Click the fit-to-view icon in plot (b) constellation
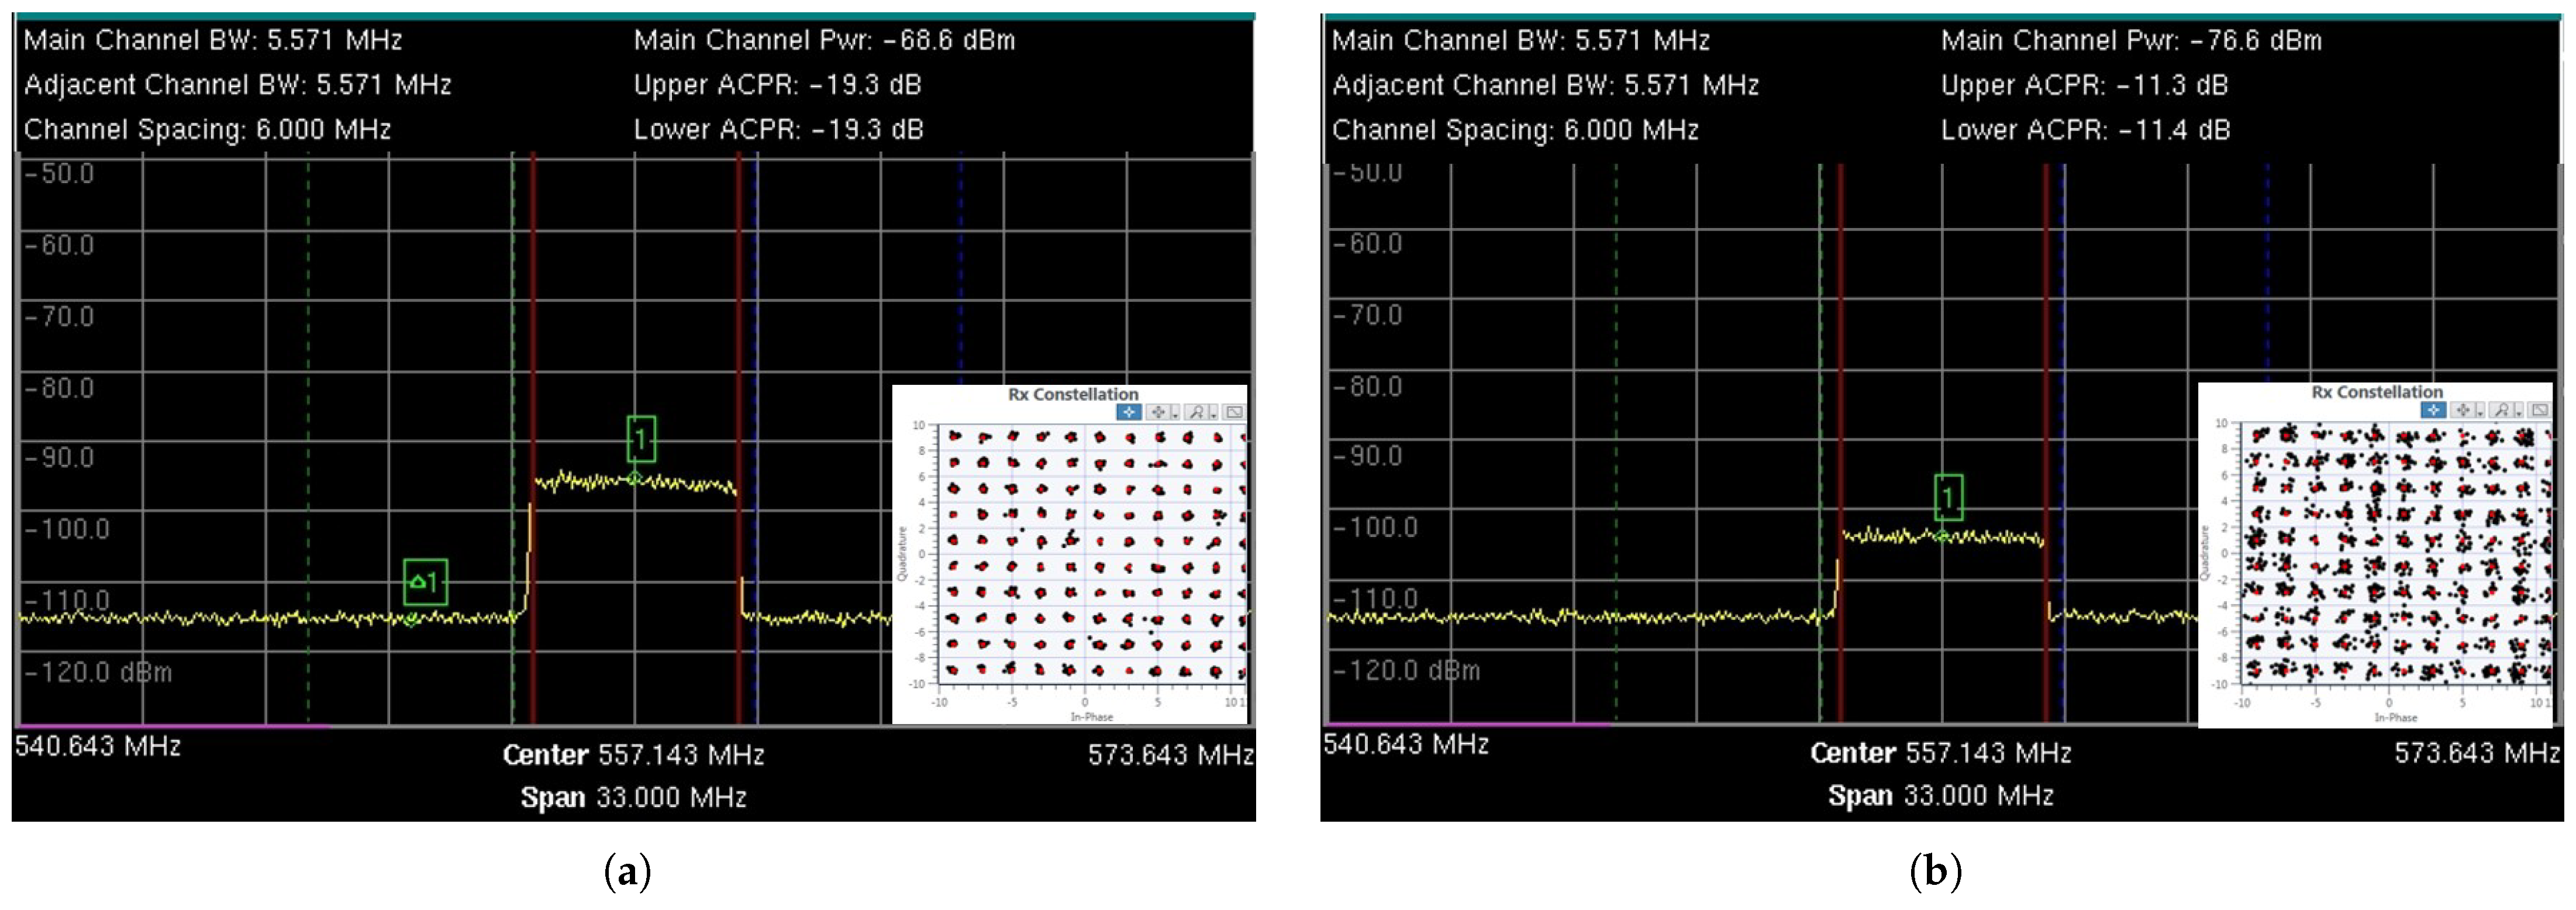 point(2541,410)
